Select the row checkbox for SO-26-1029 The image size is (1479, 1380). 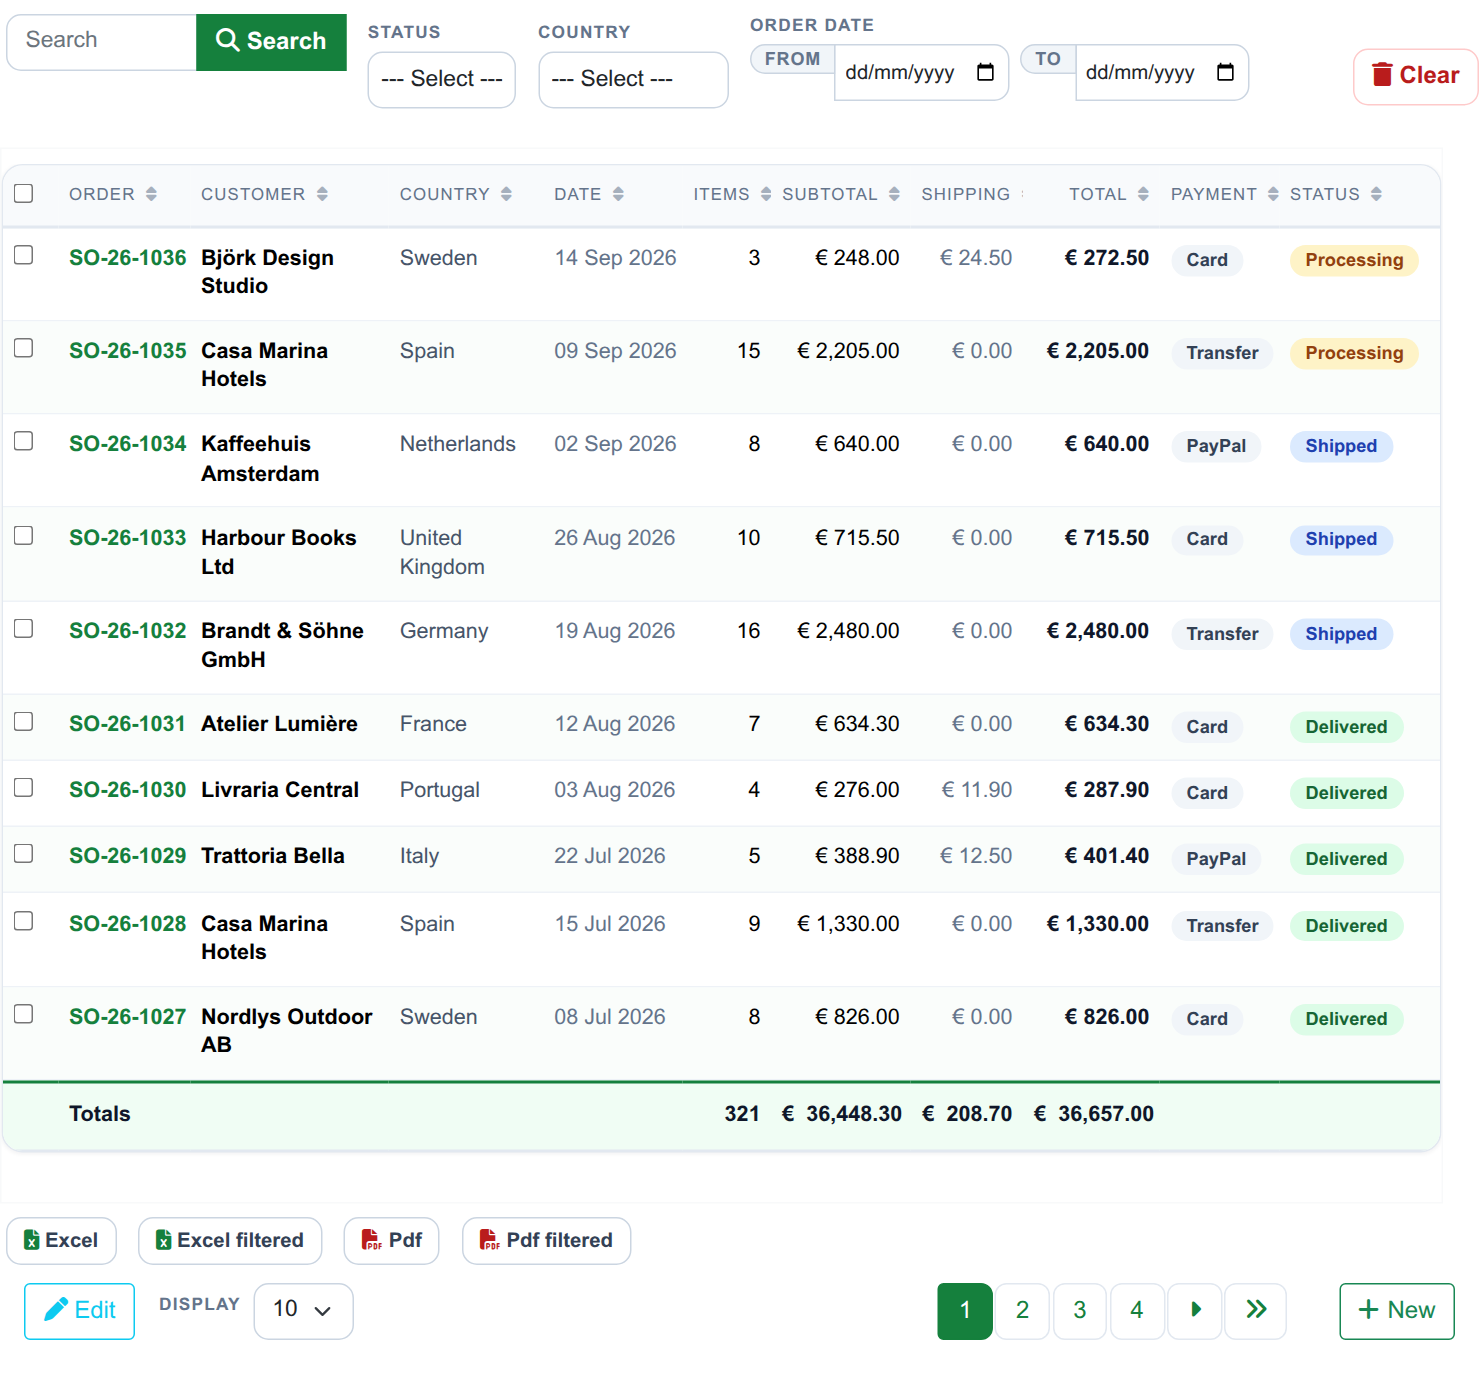click(24, 854)
